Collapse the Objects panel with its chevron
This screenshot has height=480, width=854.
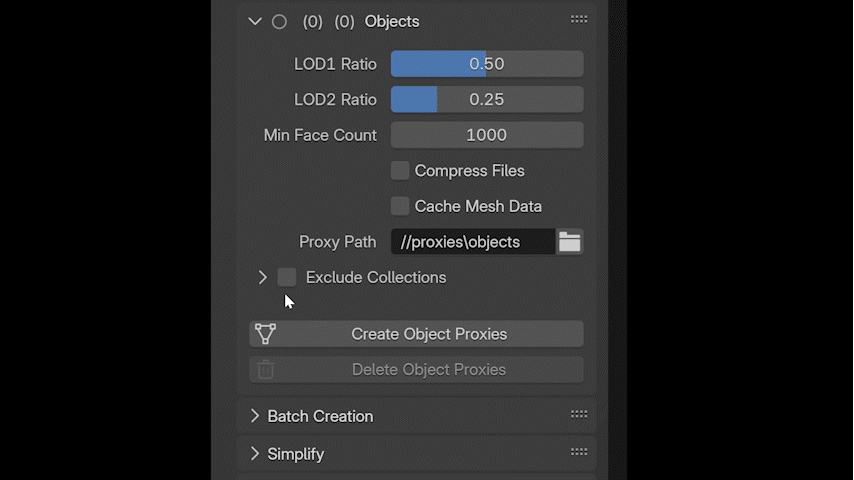click(x=255, y=21)
